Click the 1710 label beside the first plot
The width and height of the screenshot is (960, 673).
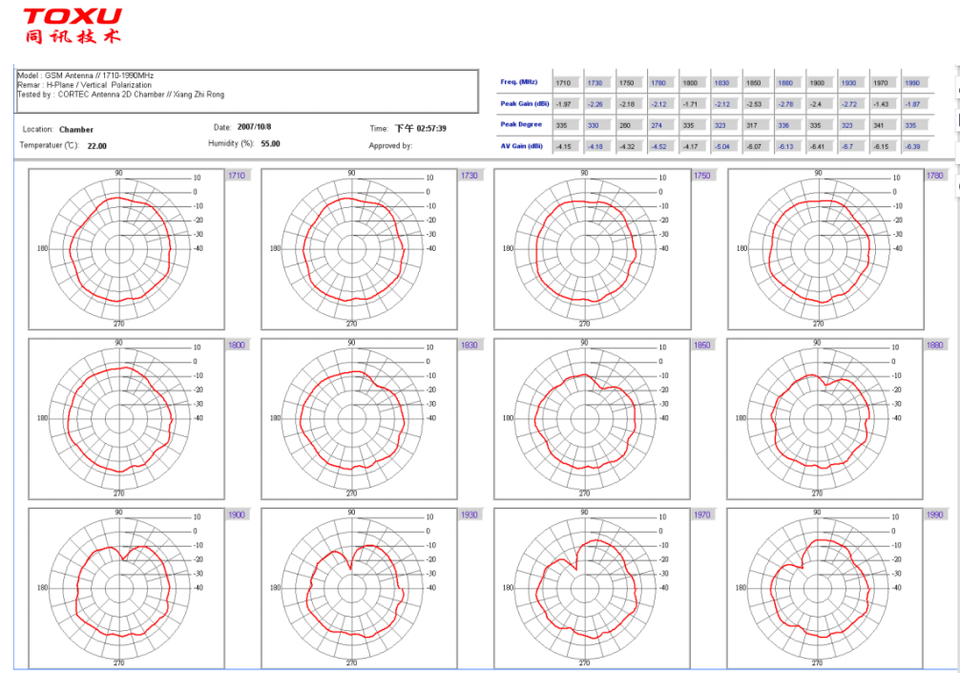tap(237, 176)
